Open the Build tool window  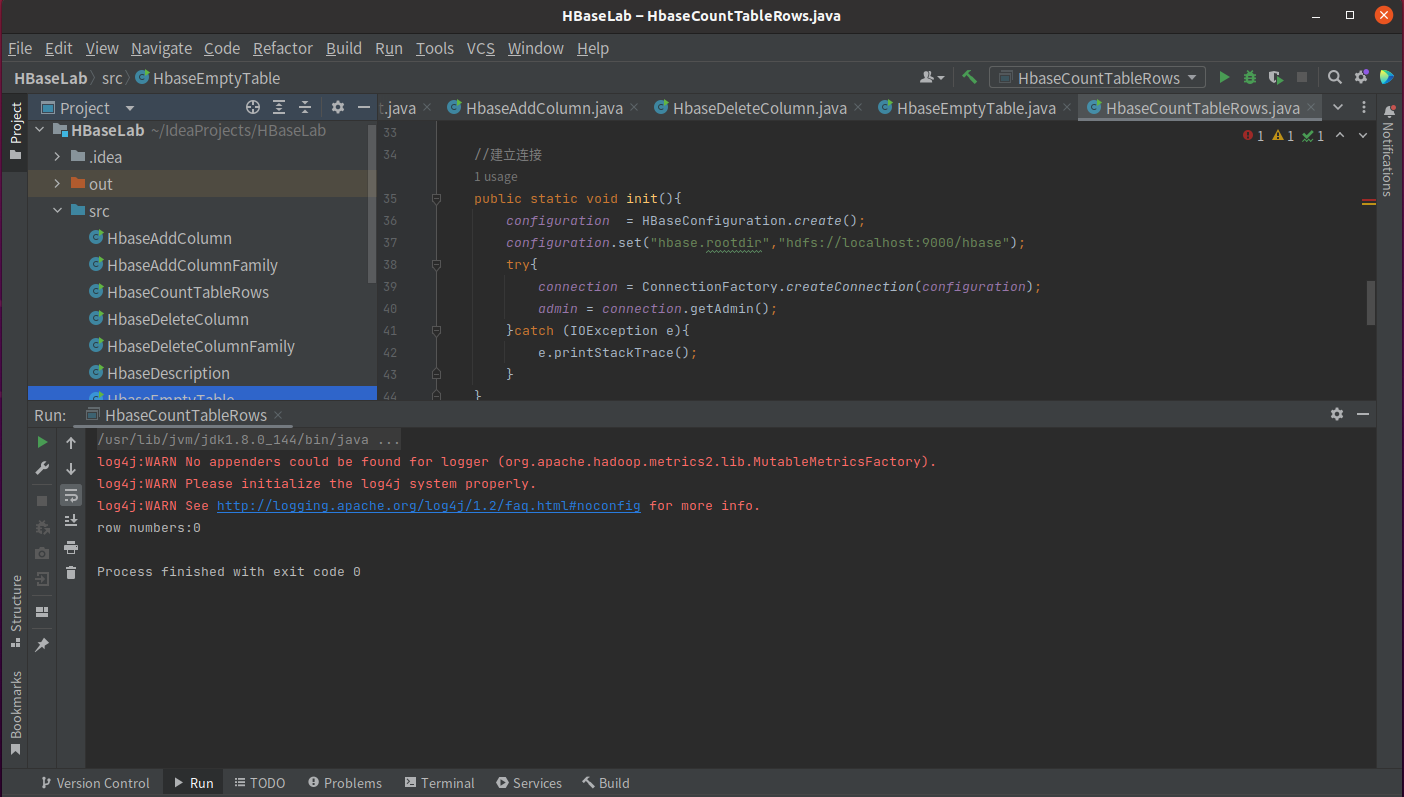click(606, 783)
